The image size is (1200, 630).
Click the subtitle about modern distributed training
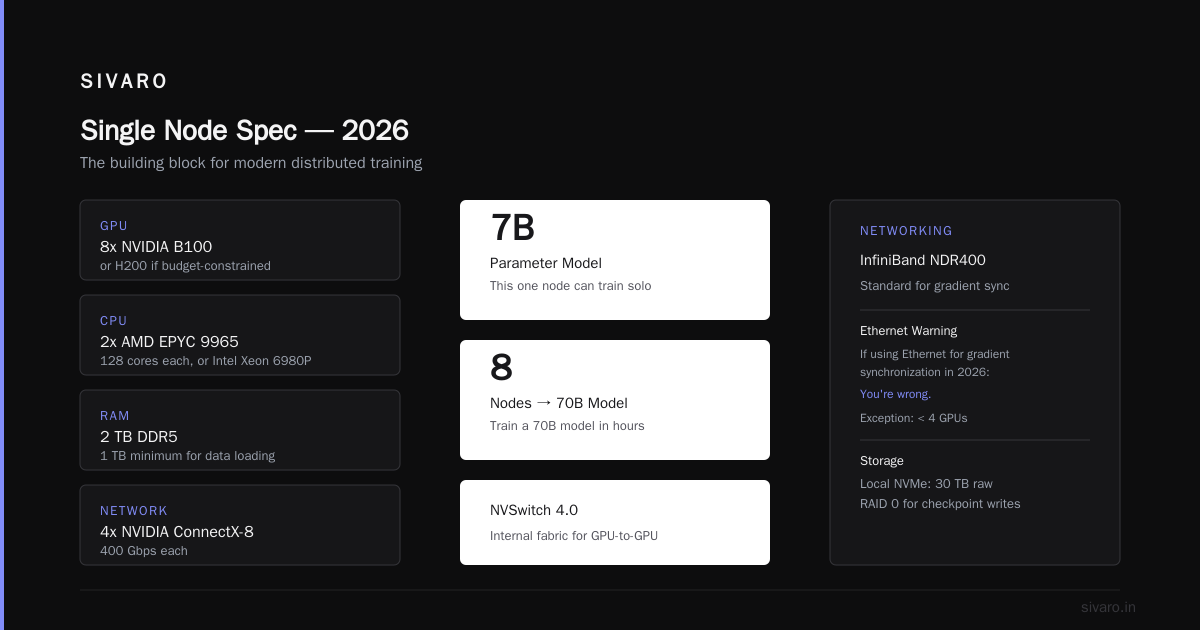(251, 163)
